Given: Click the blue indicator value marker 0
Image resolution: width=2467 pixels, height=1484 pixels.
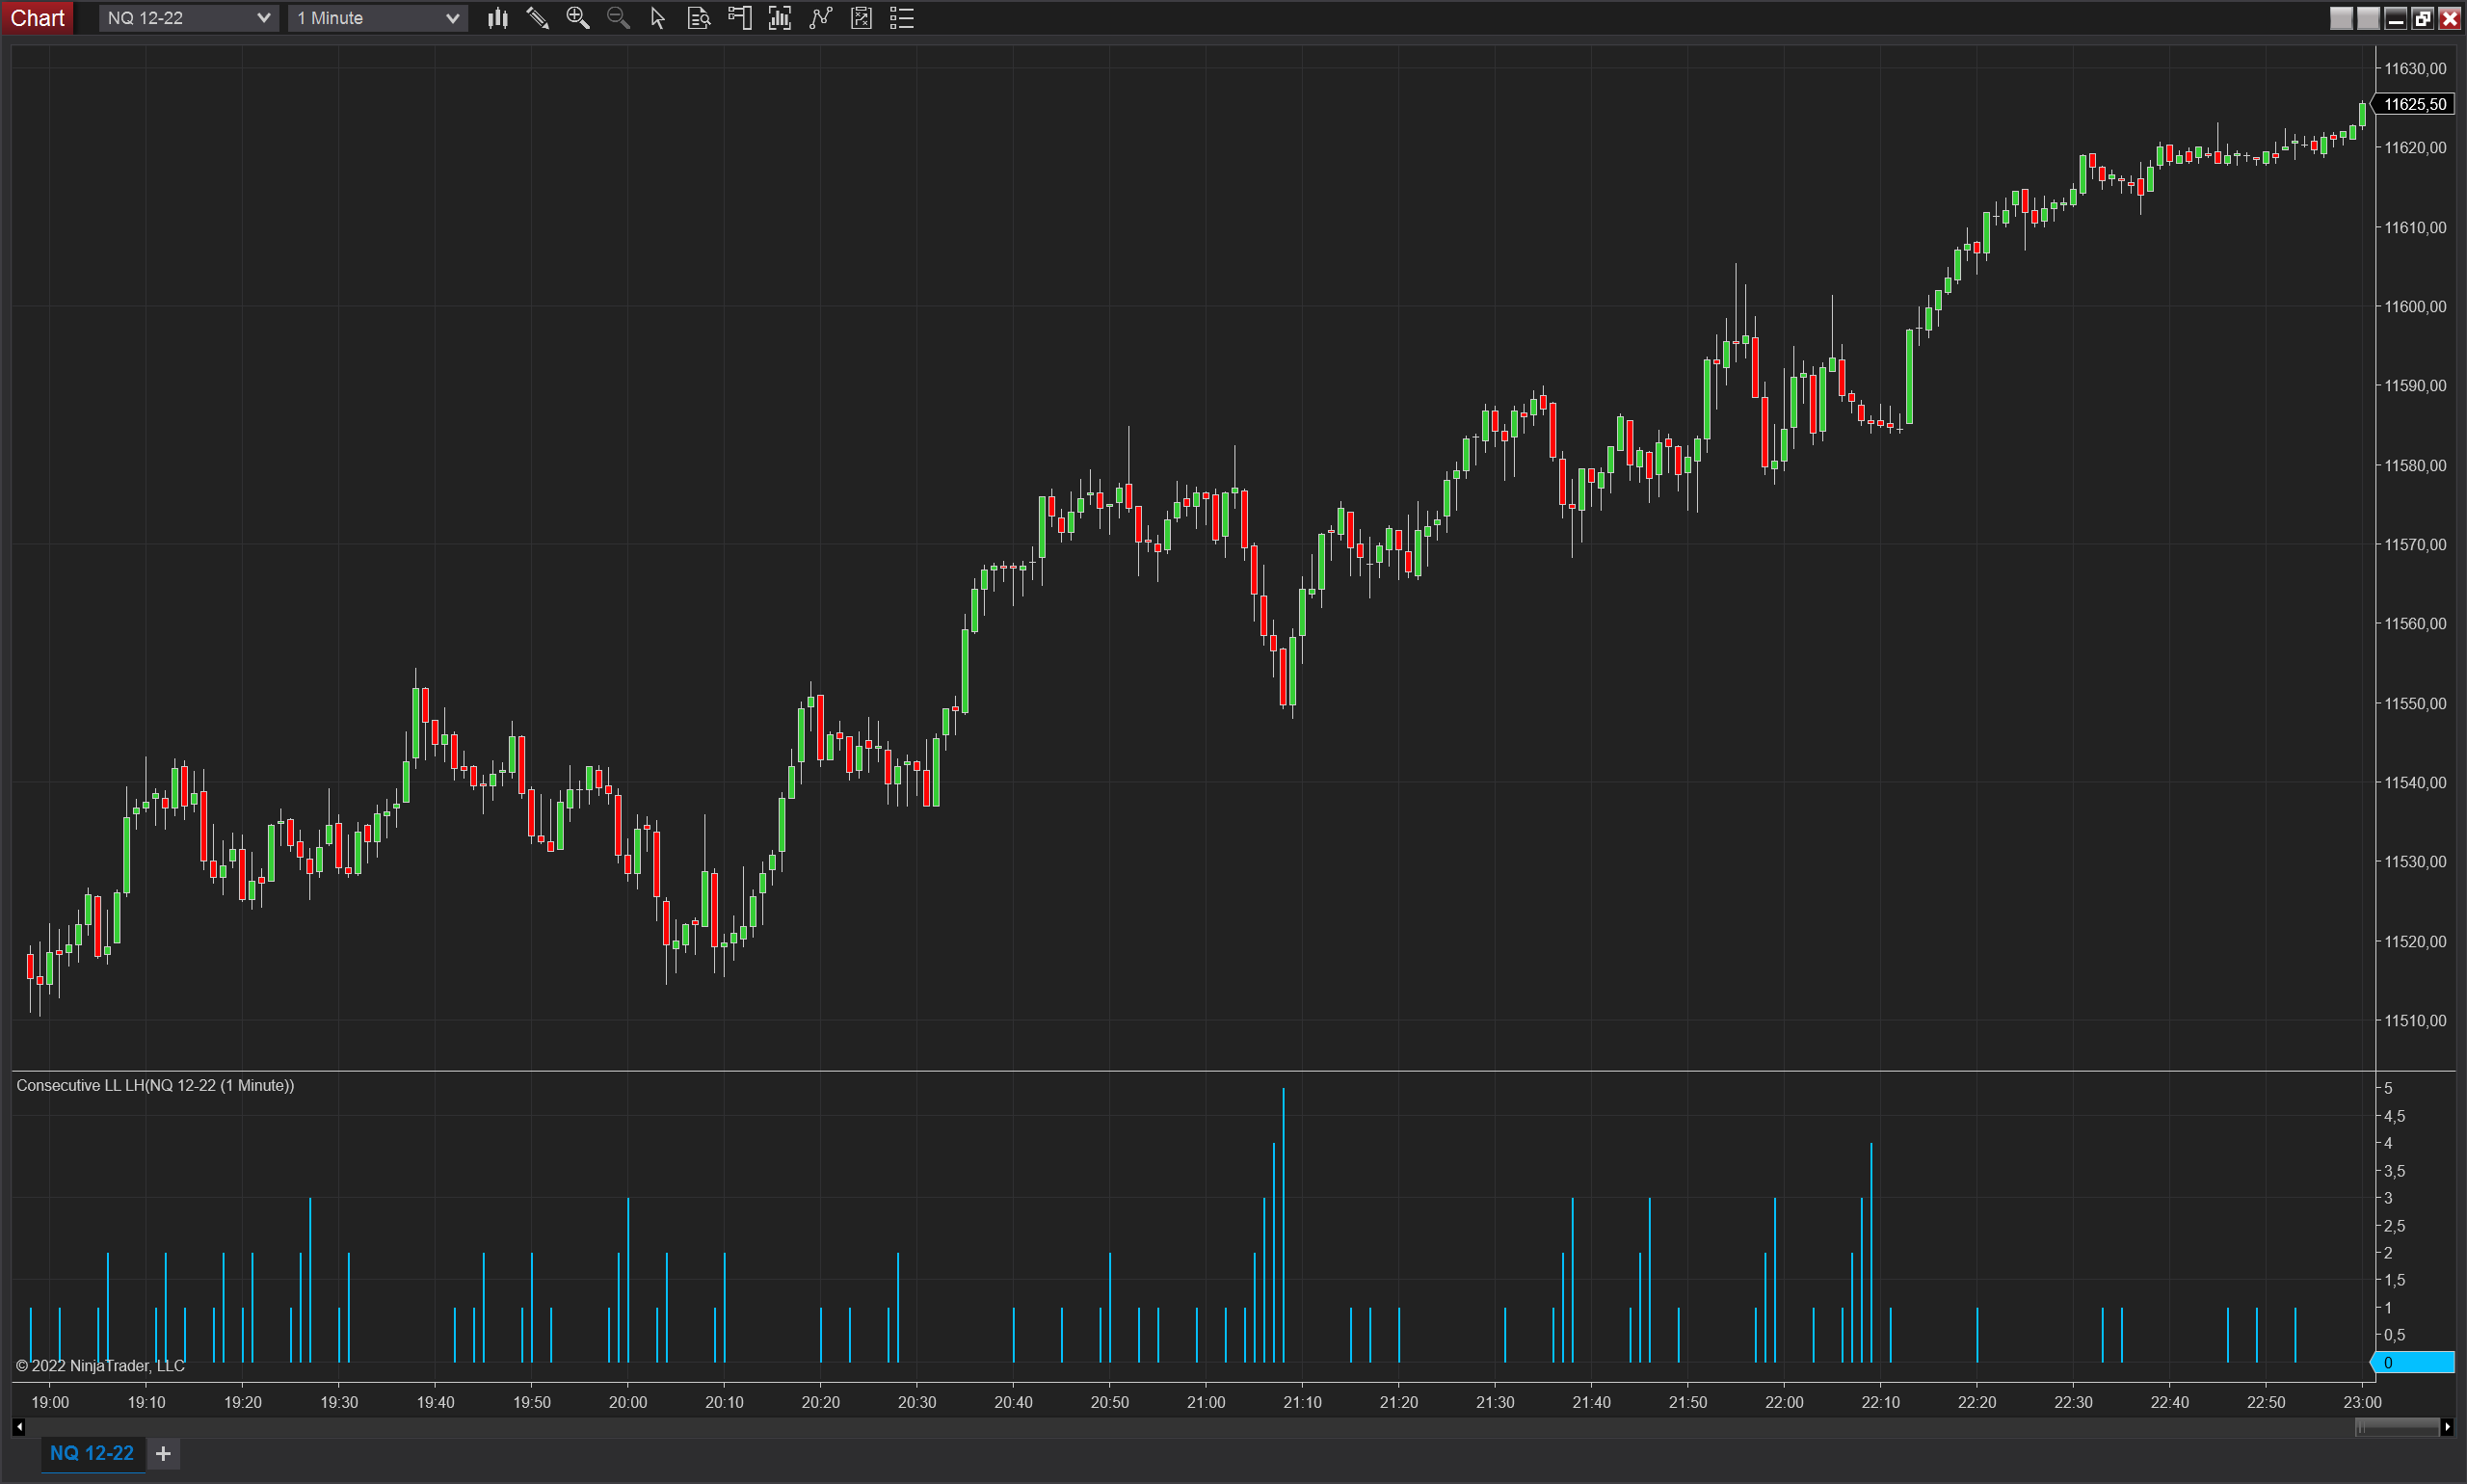Looking at the screenshot, I should point(2414,1362).
